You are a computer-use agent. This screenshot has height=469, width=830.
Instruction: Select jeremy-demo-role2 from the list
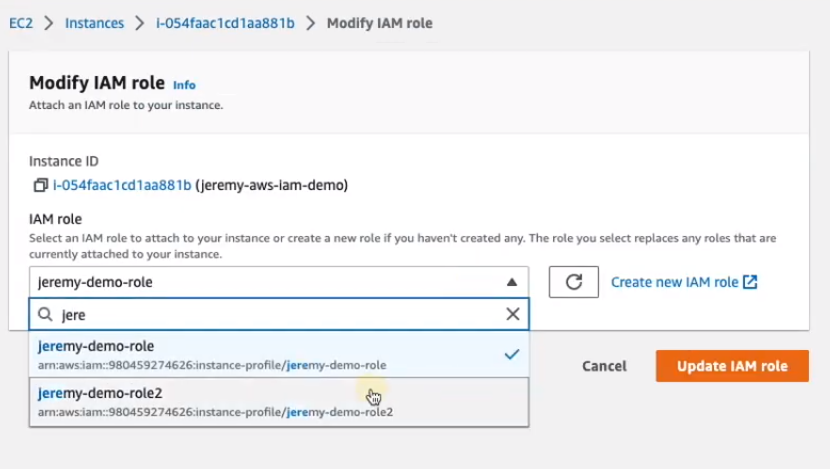pos(279,402)
